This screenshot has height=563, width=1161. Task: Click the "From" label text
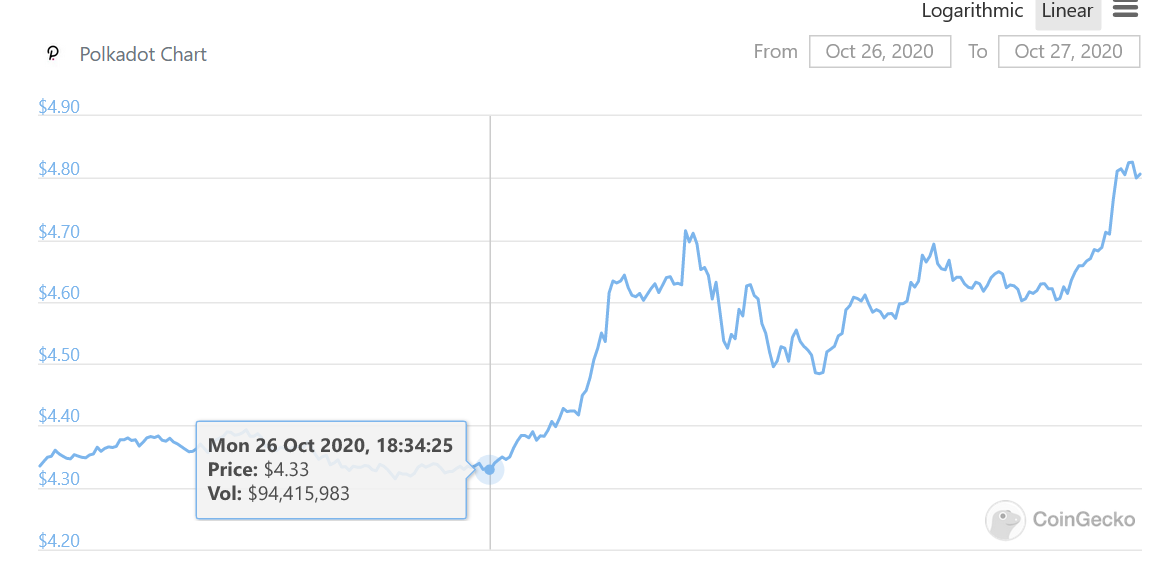tap(775, 52)
